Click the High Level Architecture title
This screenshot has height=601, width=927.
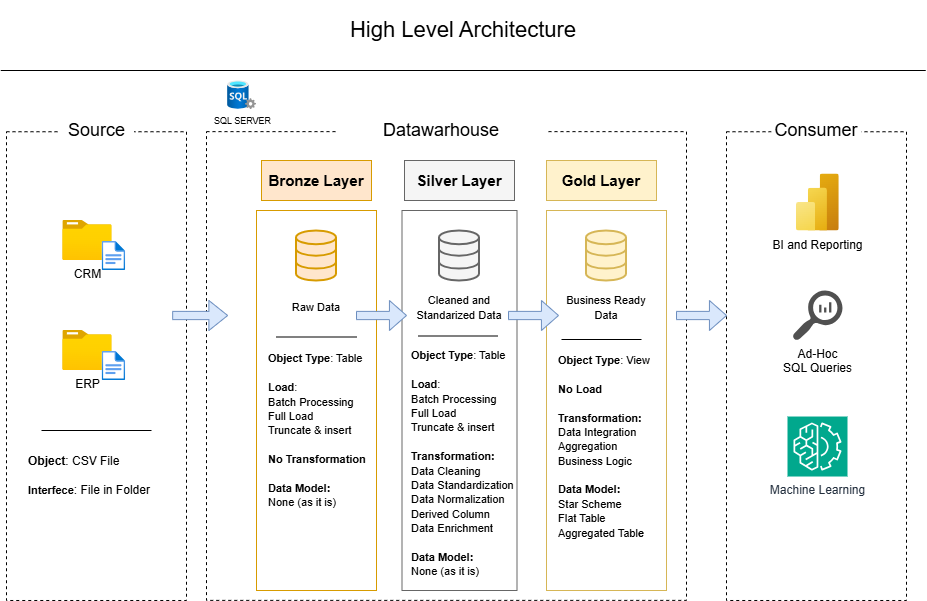(463, 30)
